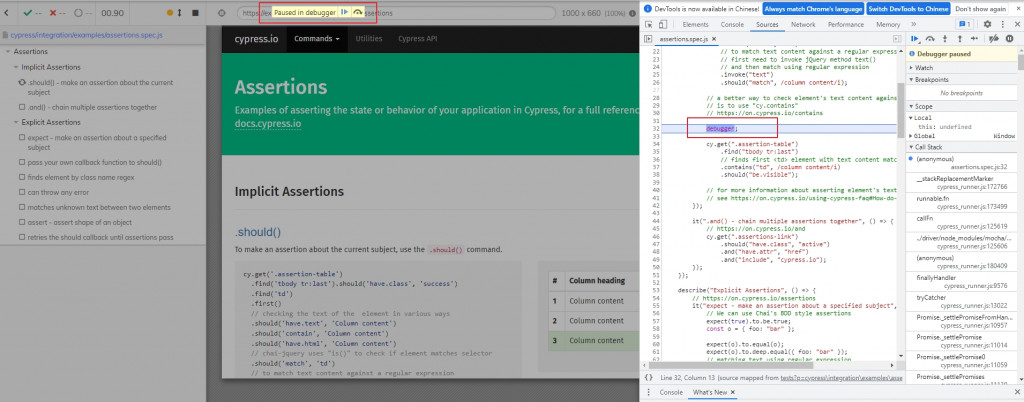Click Don't show again button
Viewport: 1024px width, 402px height.
click(980, 9)
